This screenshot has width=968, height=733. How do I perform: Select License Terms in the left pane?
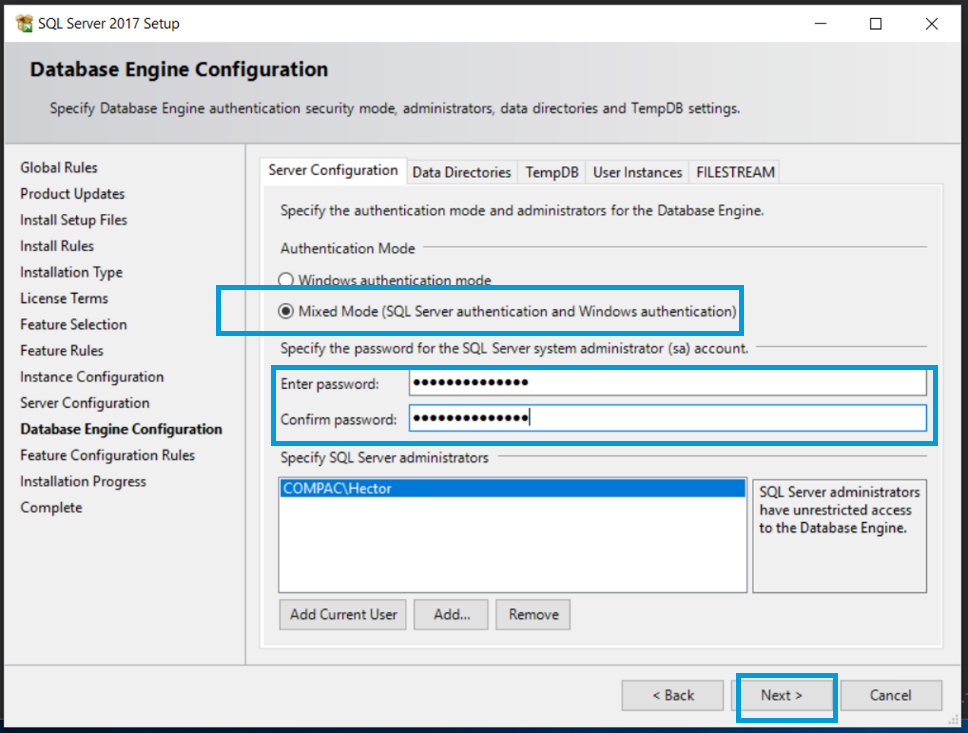[64, 298]
